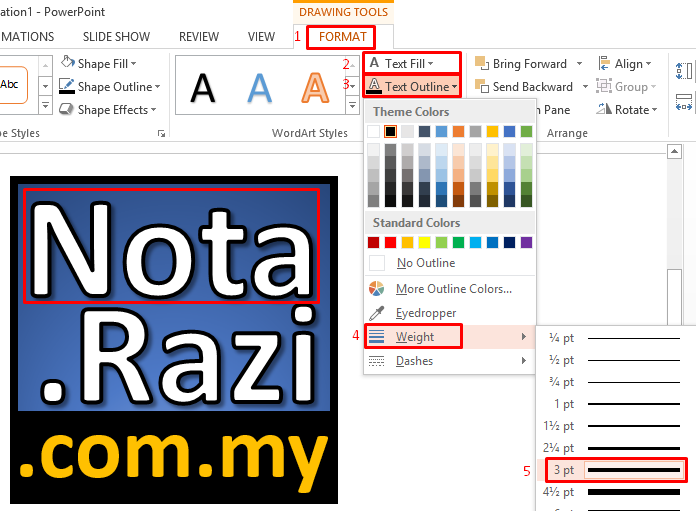The height and width of the screenshot is (511, 696).
Task: Pick the orange theme color swatch
Action: click(x=459, y=131)
